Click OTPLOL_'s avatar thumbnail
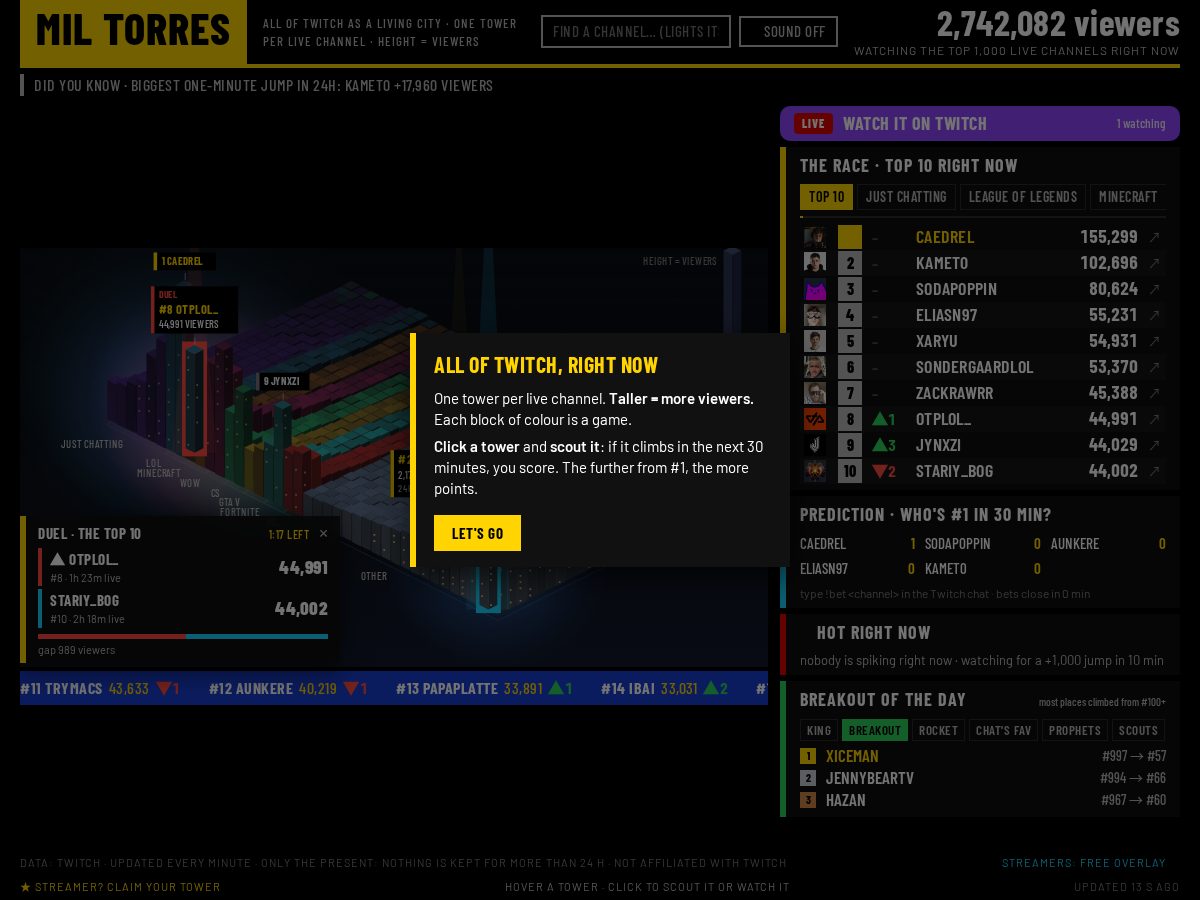 (x=815, y=419)
